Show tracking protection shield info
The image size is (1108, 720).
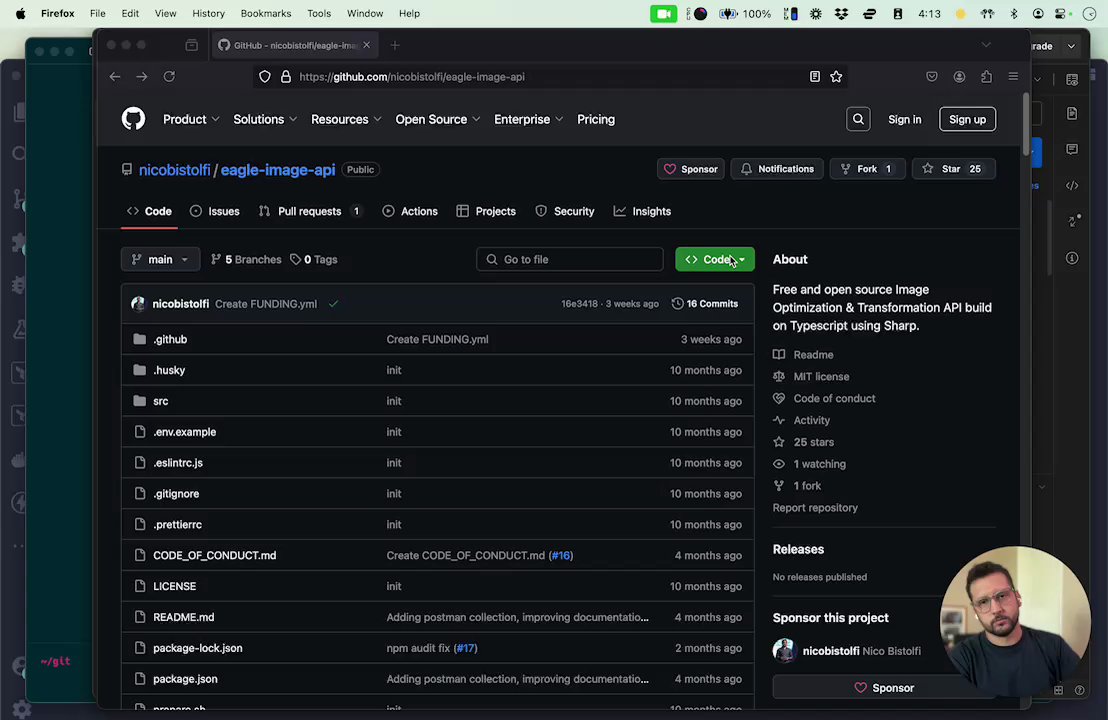pyautogui.click(x=264, y=76)
